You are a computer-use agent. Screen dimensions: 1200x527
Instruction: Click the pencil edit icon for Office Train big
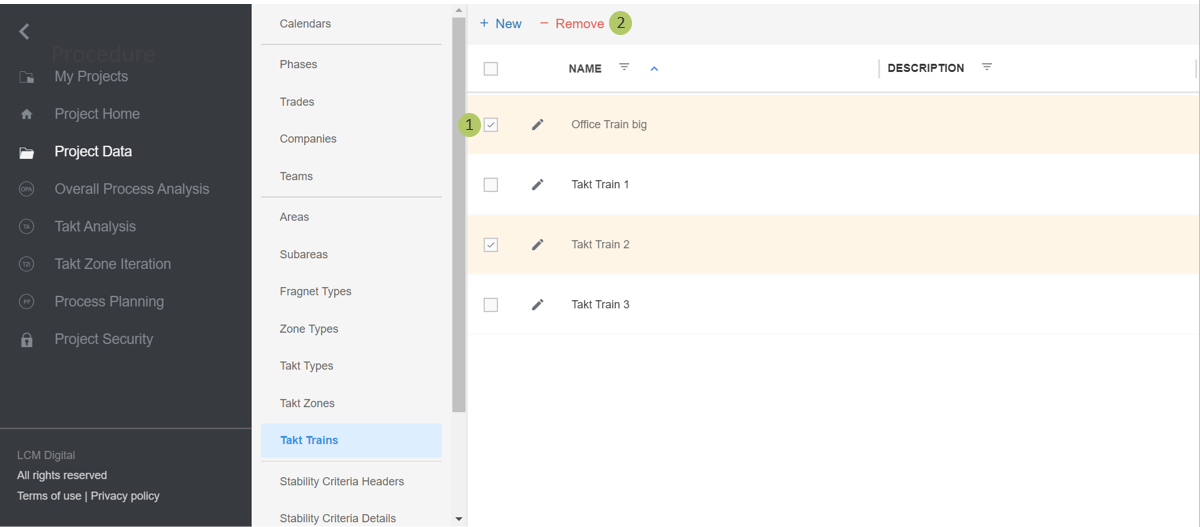pyautogui.click(x=537, y=125)
